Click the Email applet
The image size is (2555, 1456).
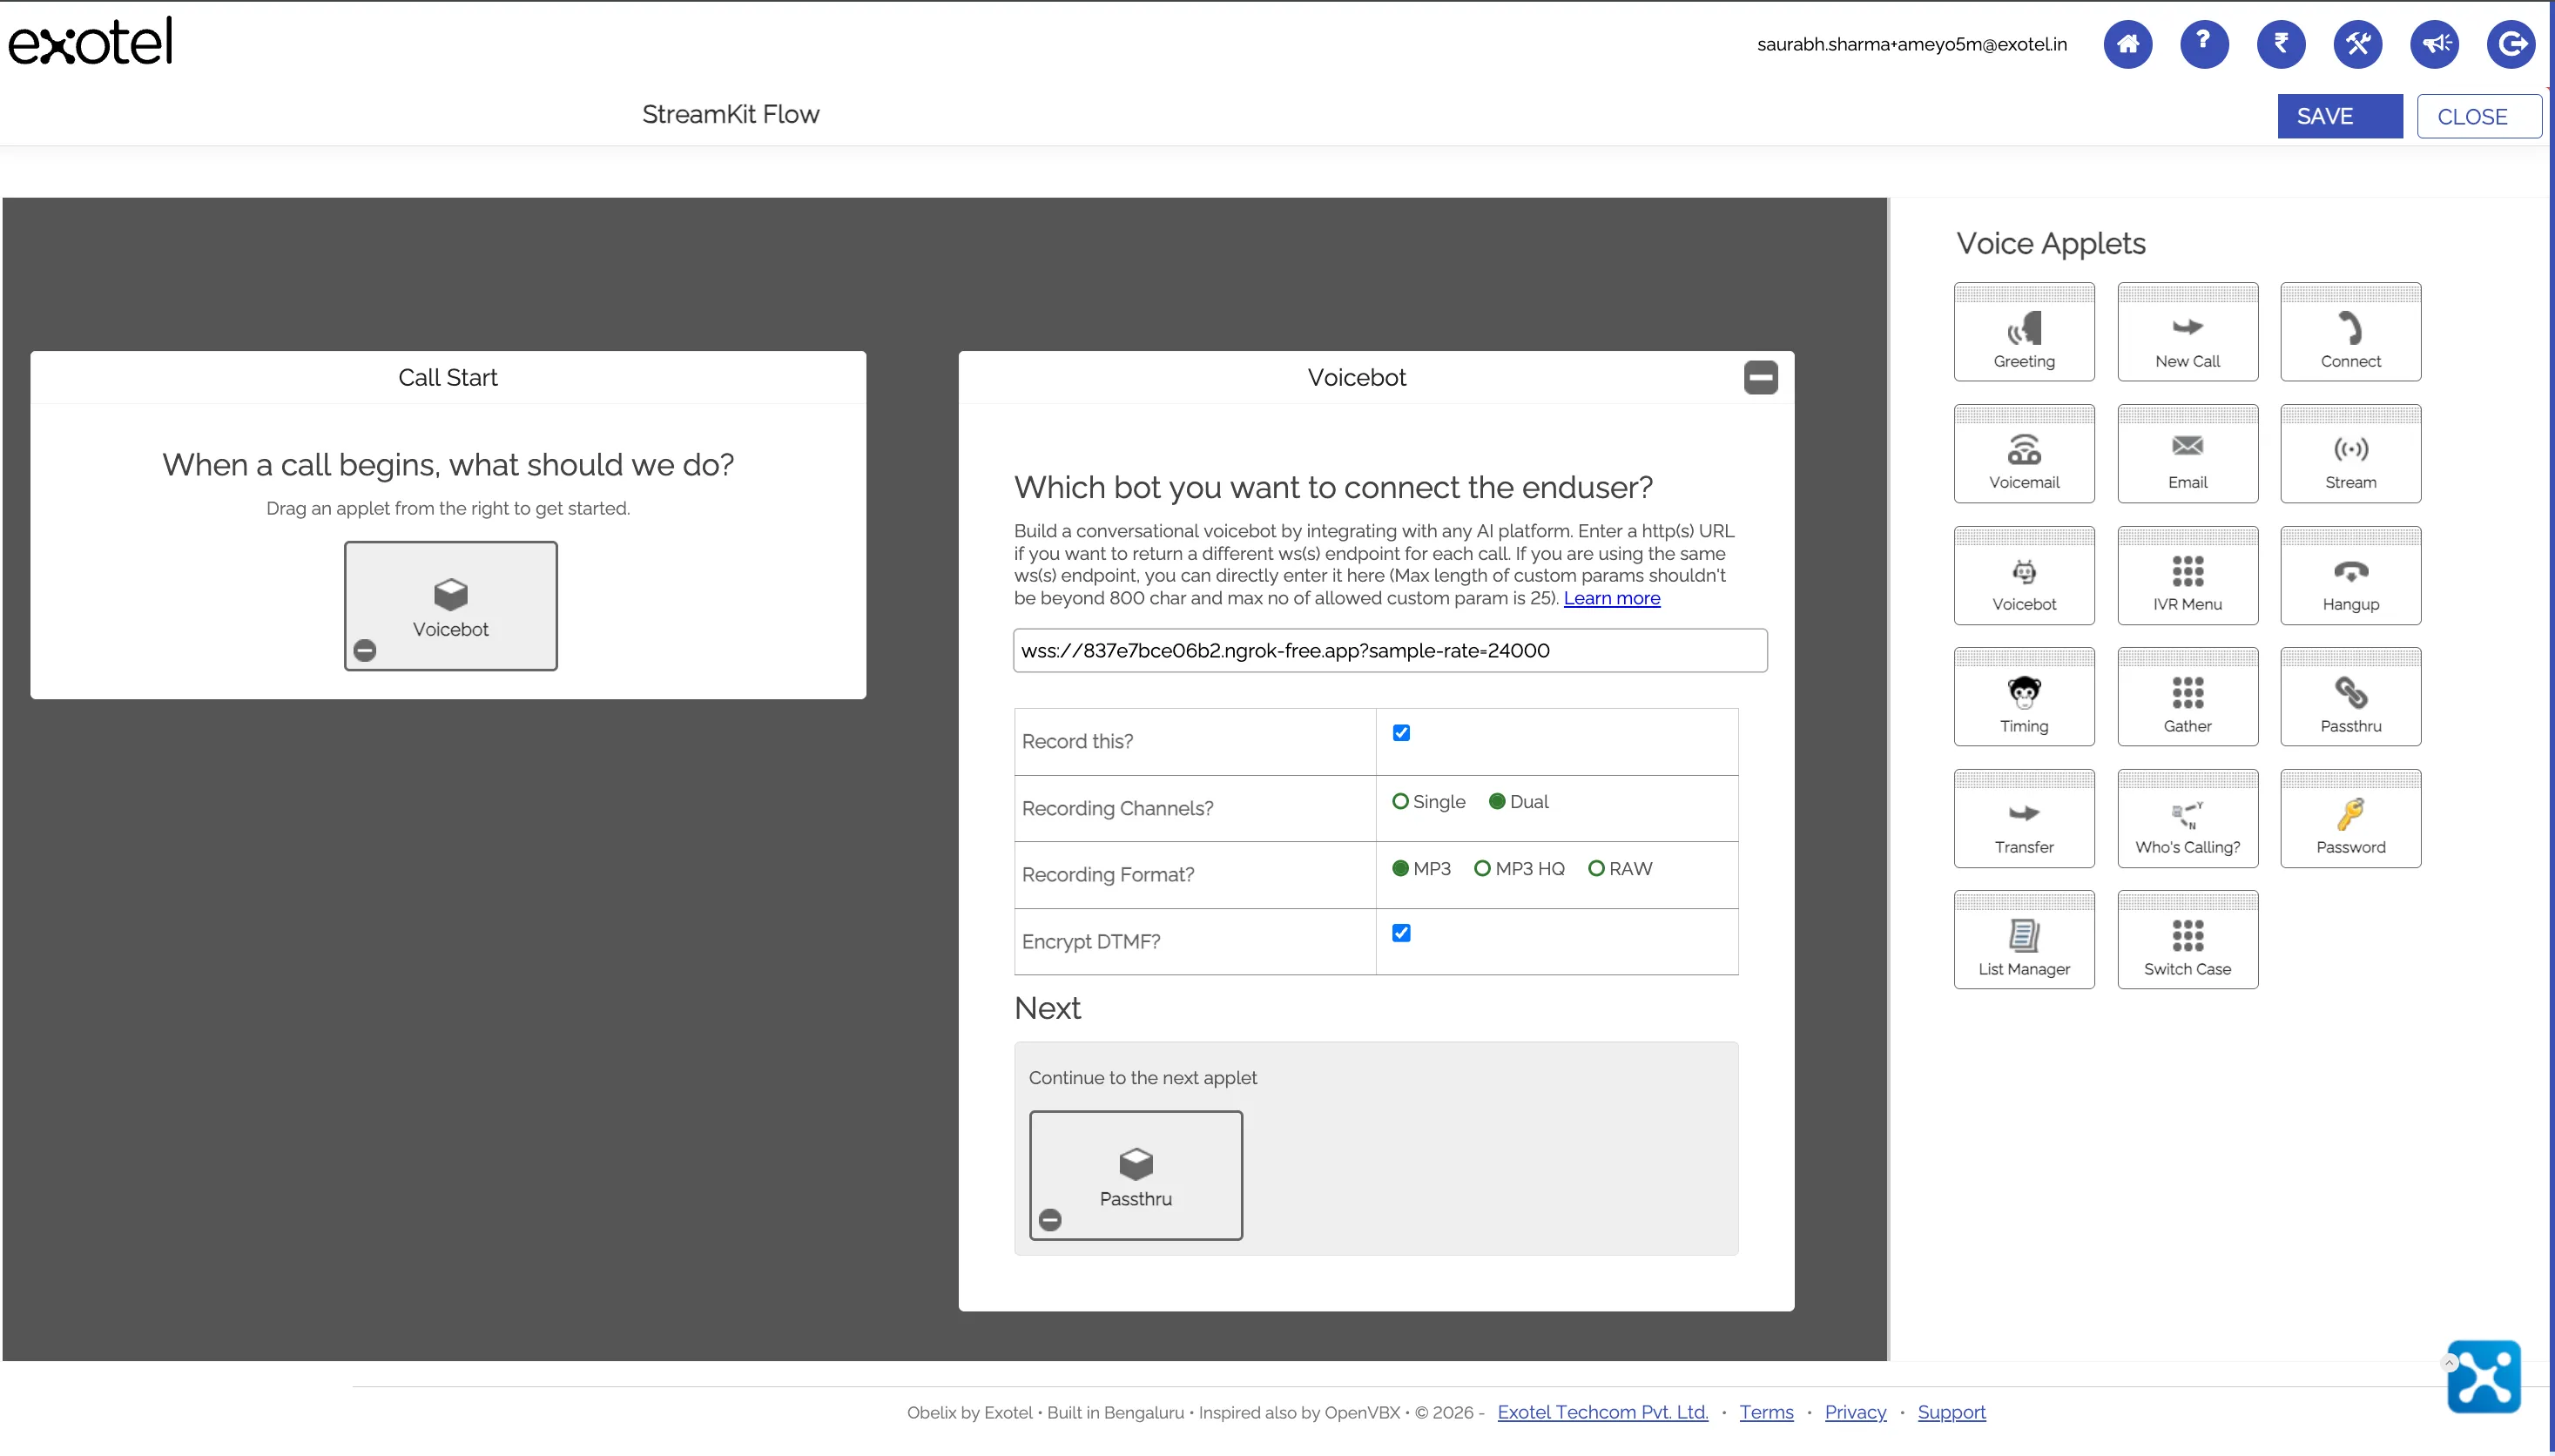pyautogui.click(x=2187, y=454)
